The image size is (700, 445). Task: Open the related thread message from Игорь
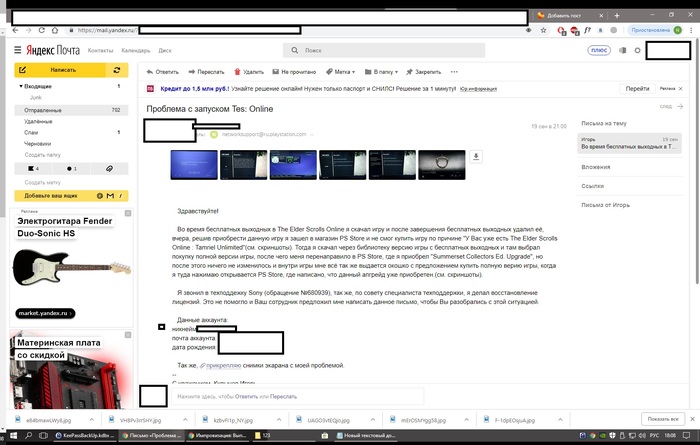(629, 143)
